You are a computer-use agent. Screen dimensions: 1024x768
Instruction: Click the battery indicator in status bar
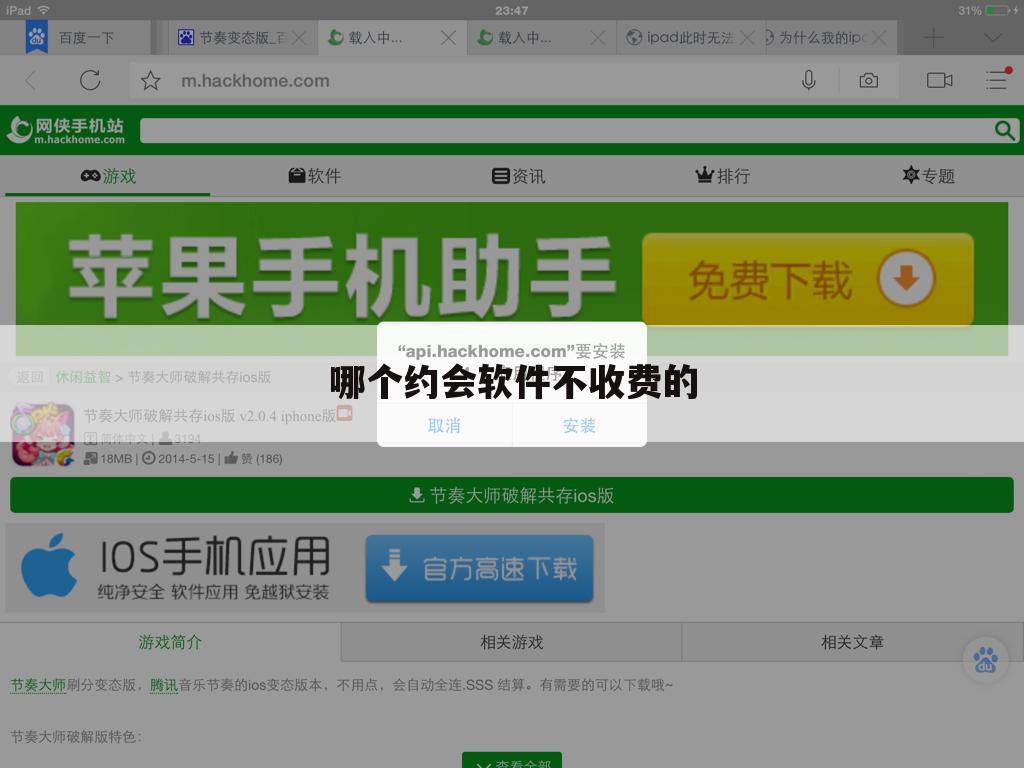point(1000,10)
